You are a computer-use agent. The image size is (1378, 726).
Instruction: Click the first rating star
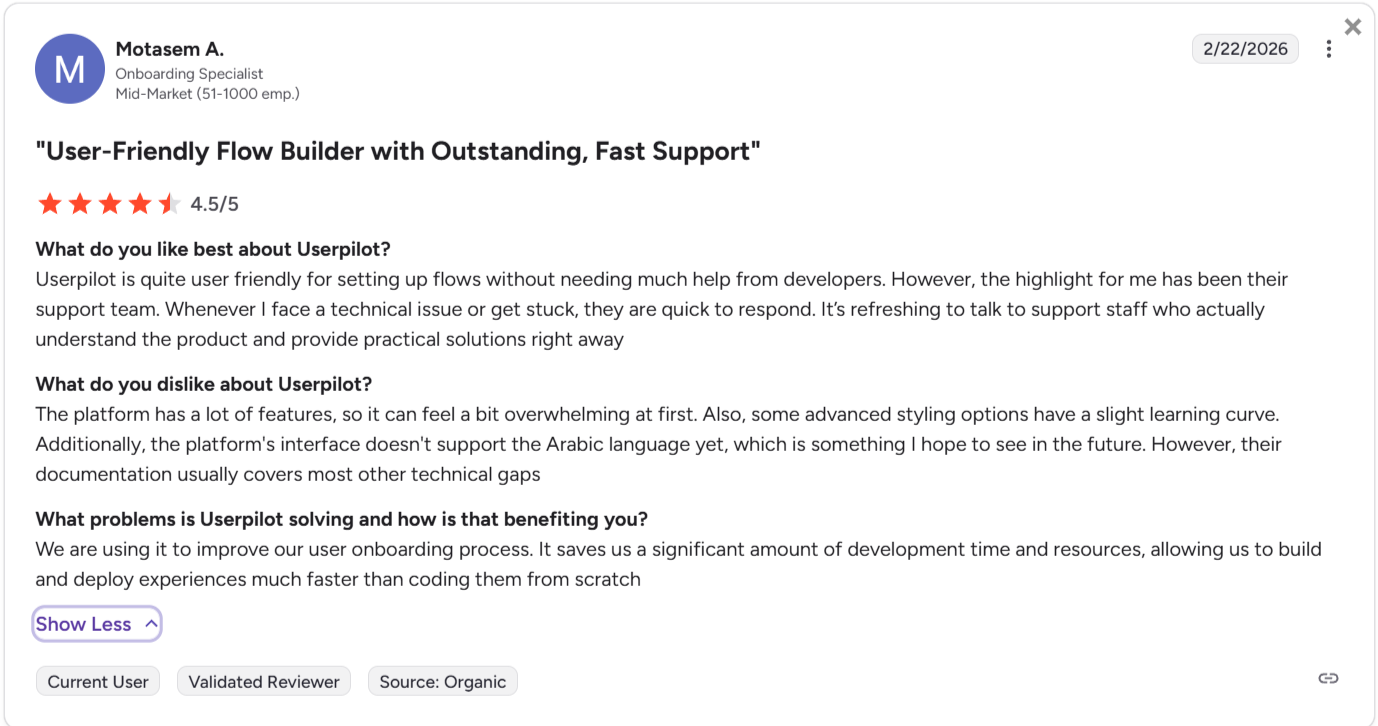(49, 204)
